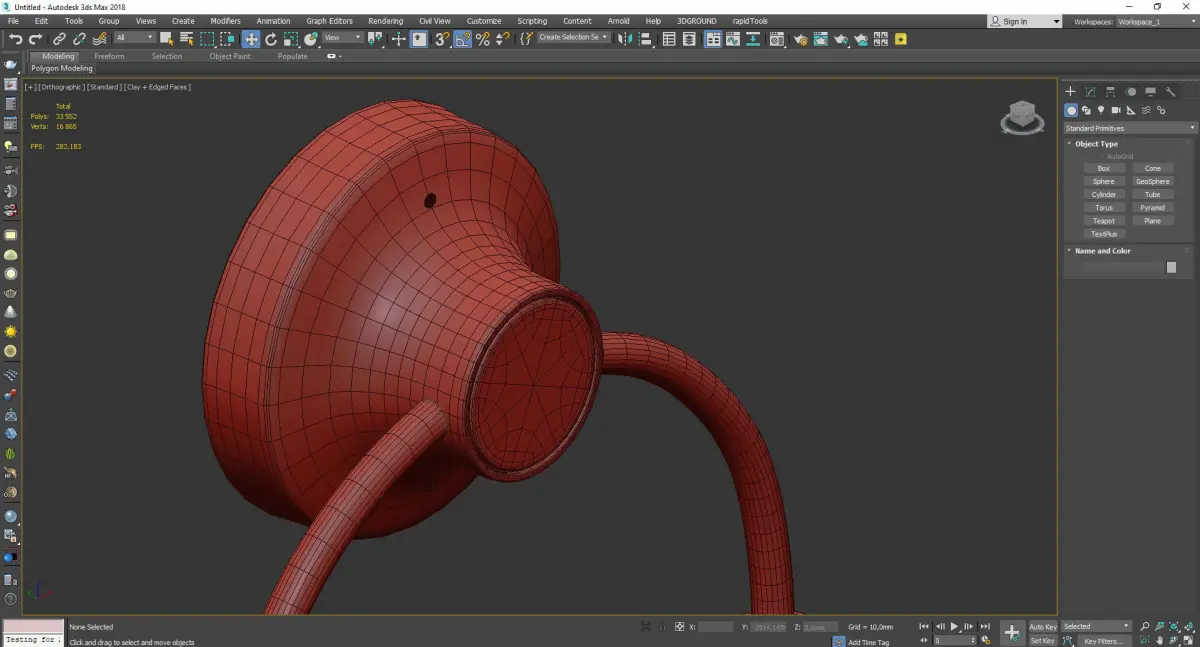Open the Modify panel tab icon
Screen dimensions: 1200x647
[1090, 92]
